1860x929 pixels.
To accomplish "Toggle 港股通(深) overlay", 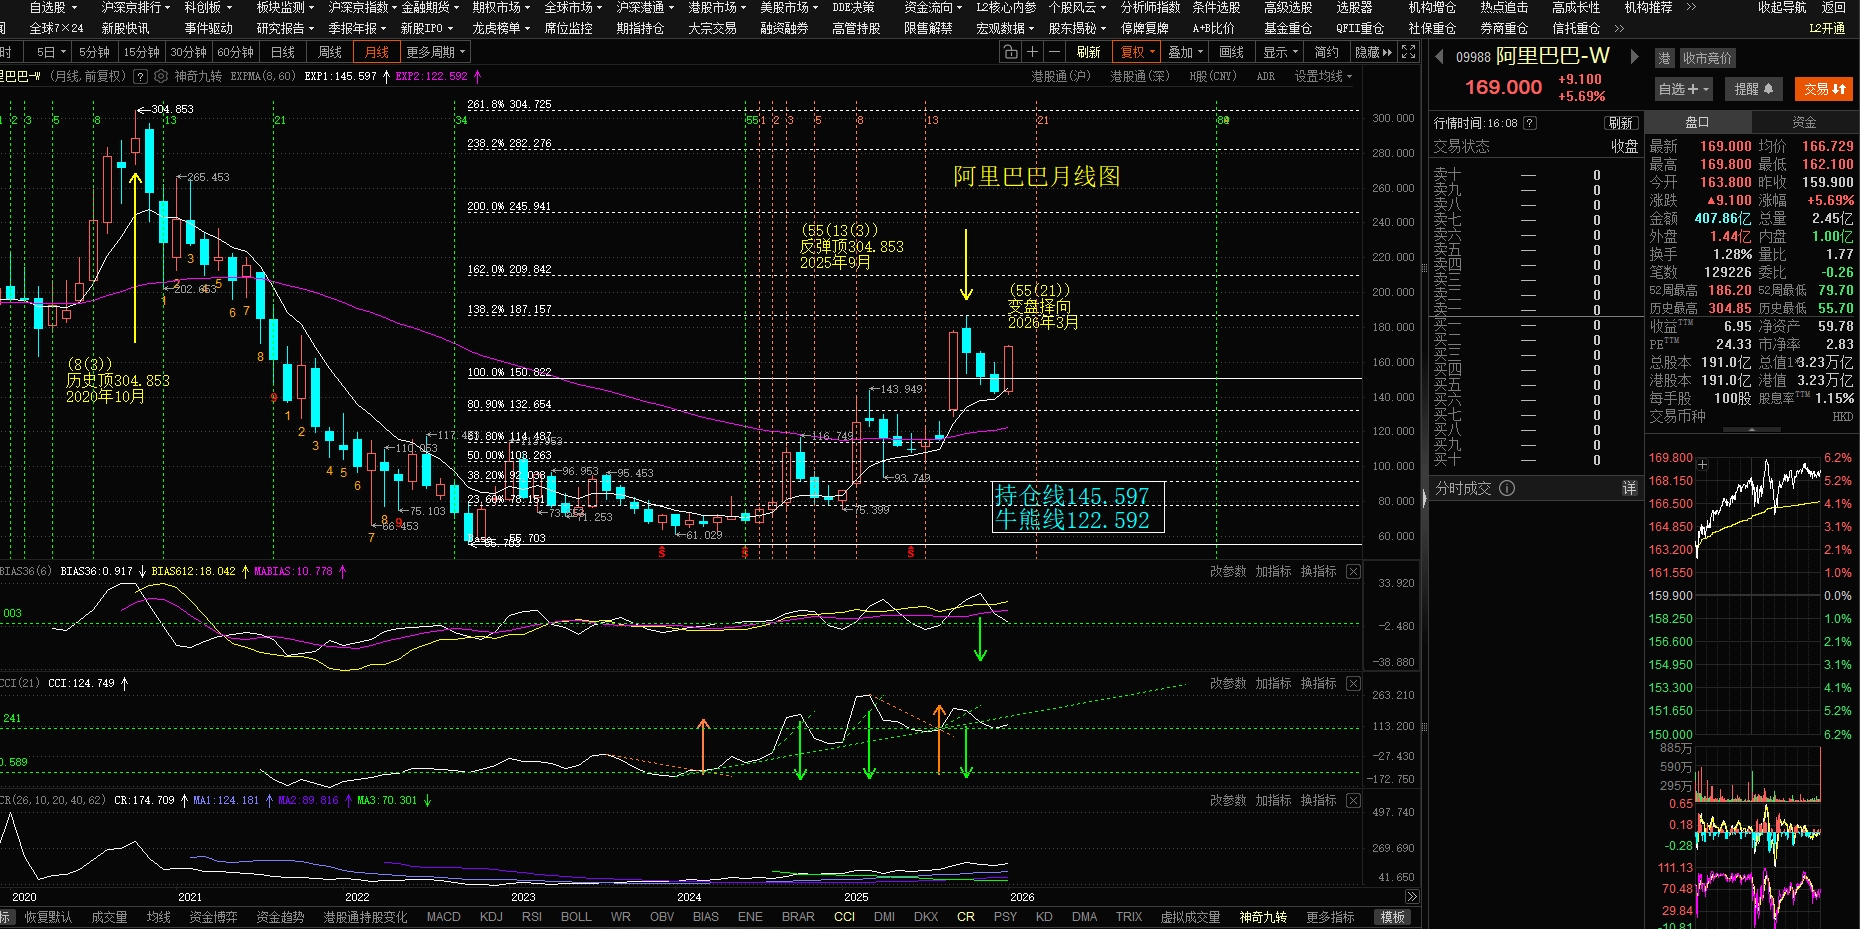I will [1139, 76].
